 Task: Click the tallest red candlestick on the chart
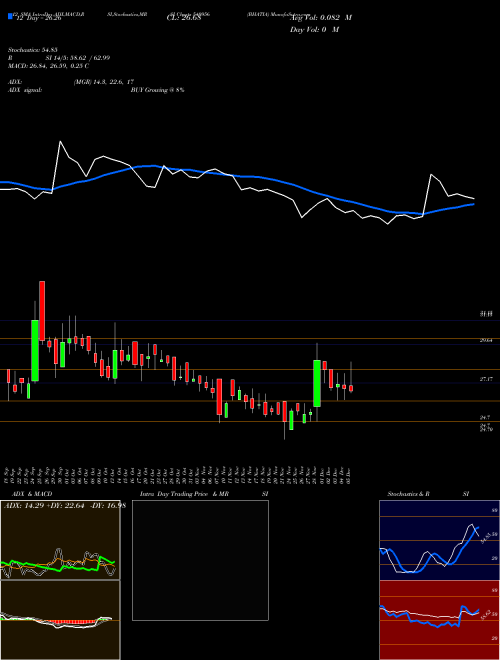pyautogui.click(x=42, y=311)
